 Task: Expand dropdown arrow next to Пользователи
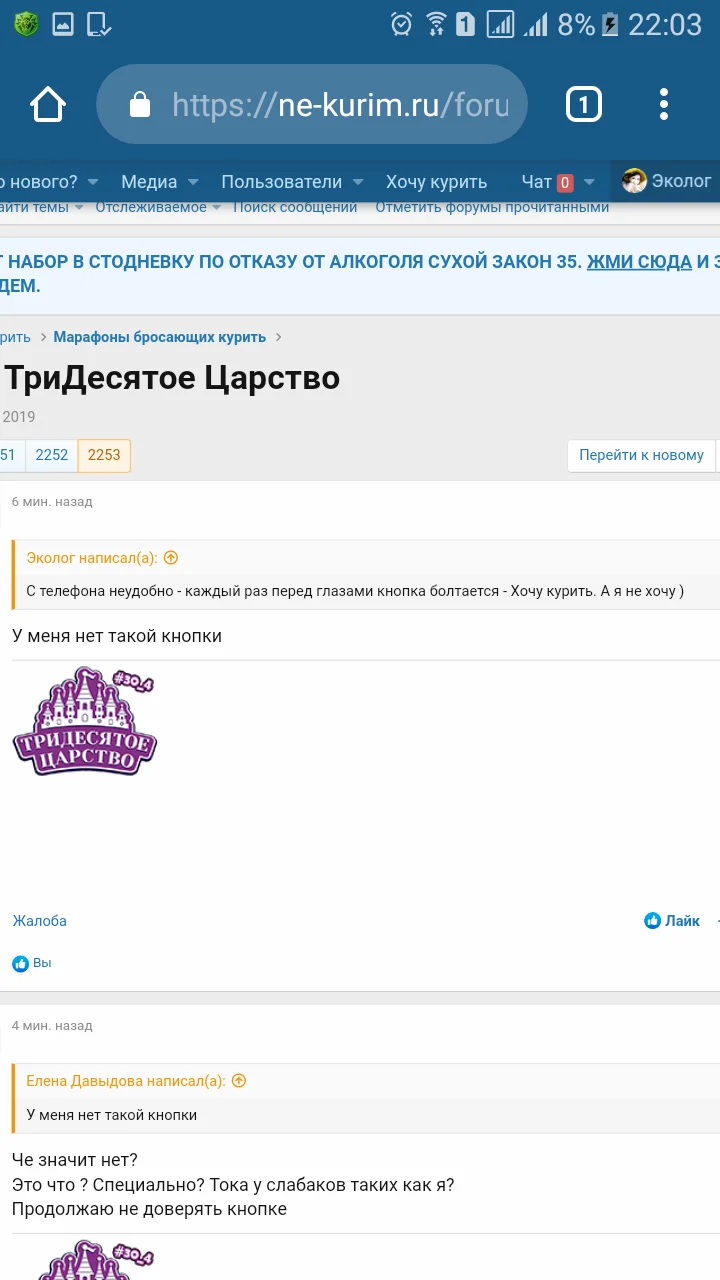point(359,182)
